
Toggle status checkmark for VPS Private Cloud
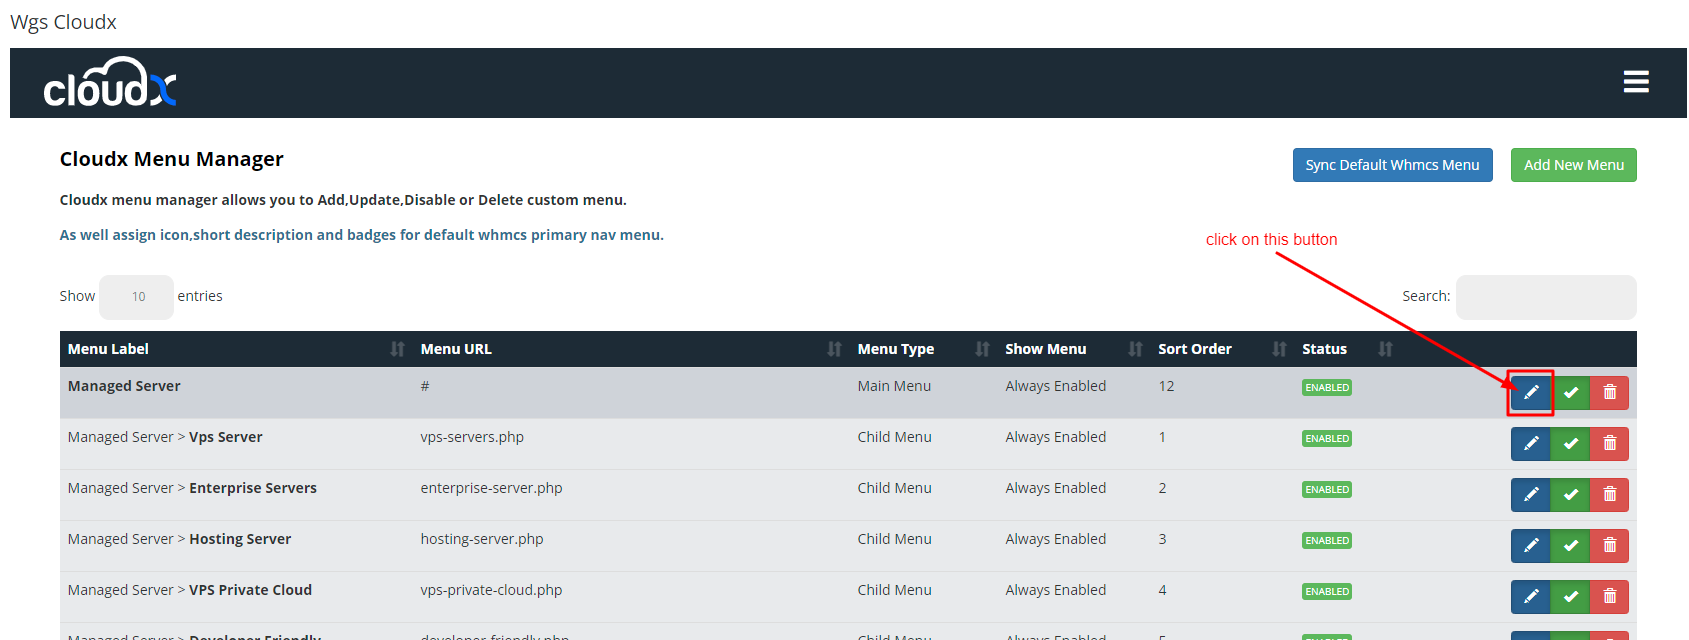pos(1570,596)
